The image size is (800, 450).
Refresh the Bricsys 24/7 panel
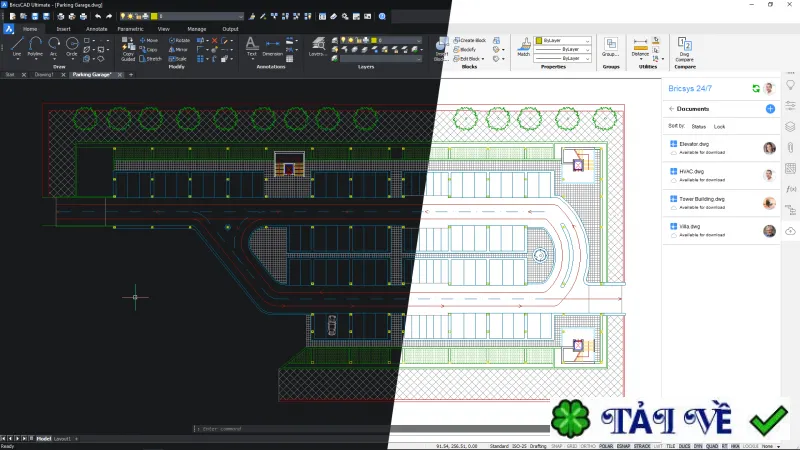[x=756, y=89]
